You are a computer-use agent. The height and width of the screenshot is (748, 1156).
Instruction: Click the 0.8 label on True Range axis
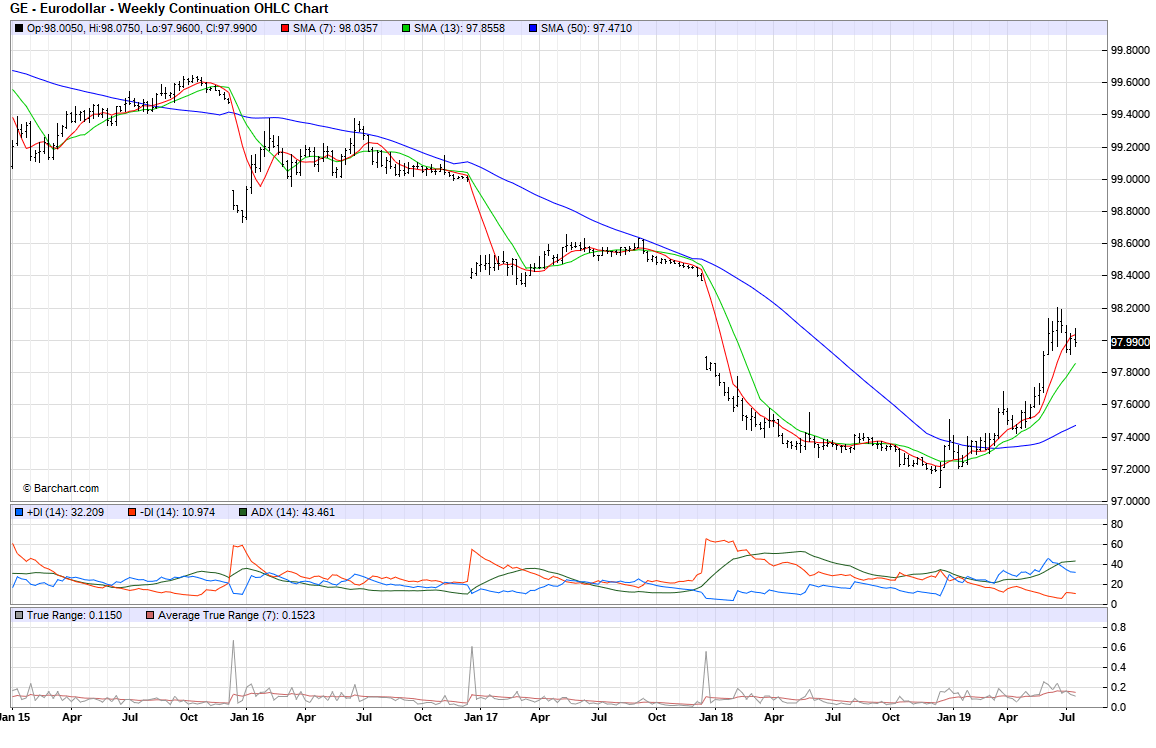1118,628
